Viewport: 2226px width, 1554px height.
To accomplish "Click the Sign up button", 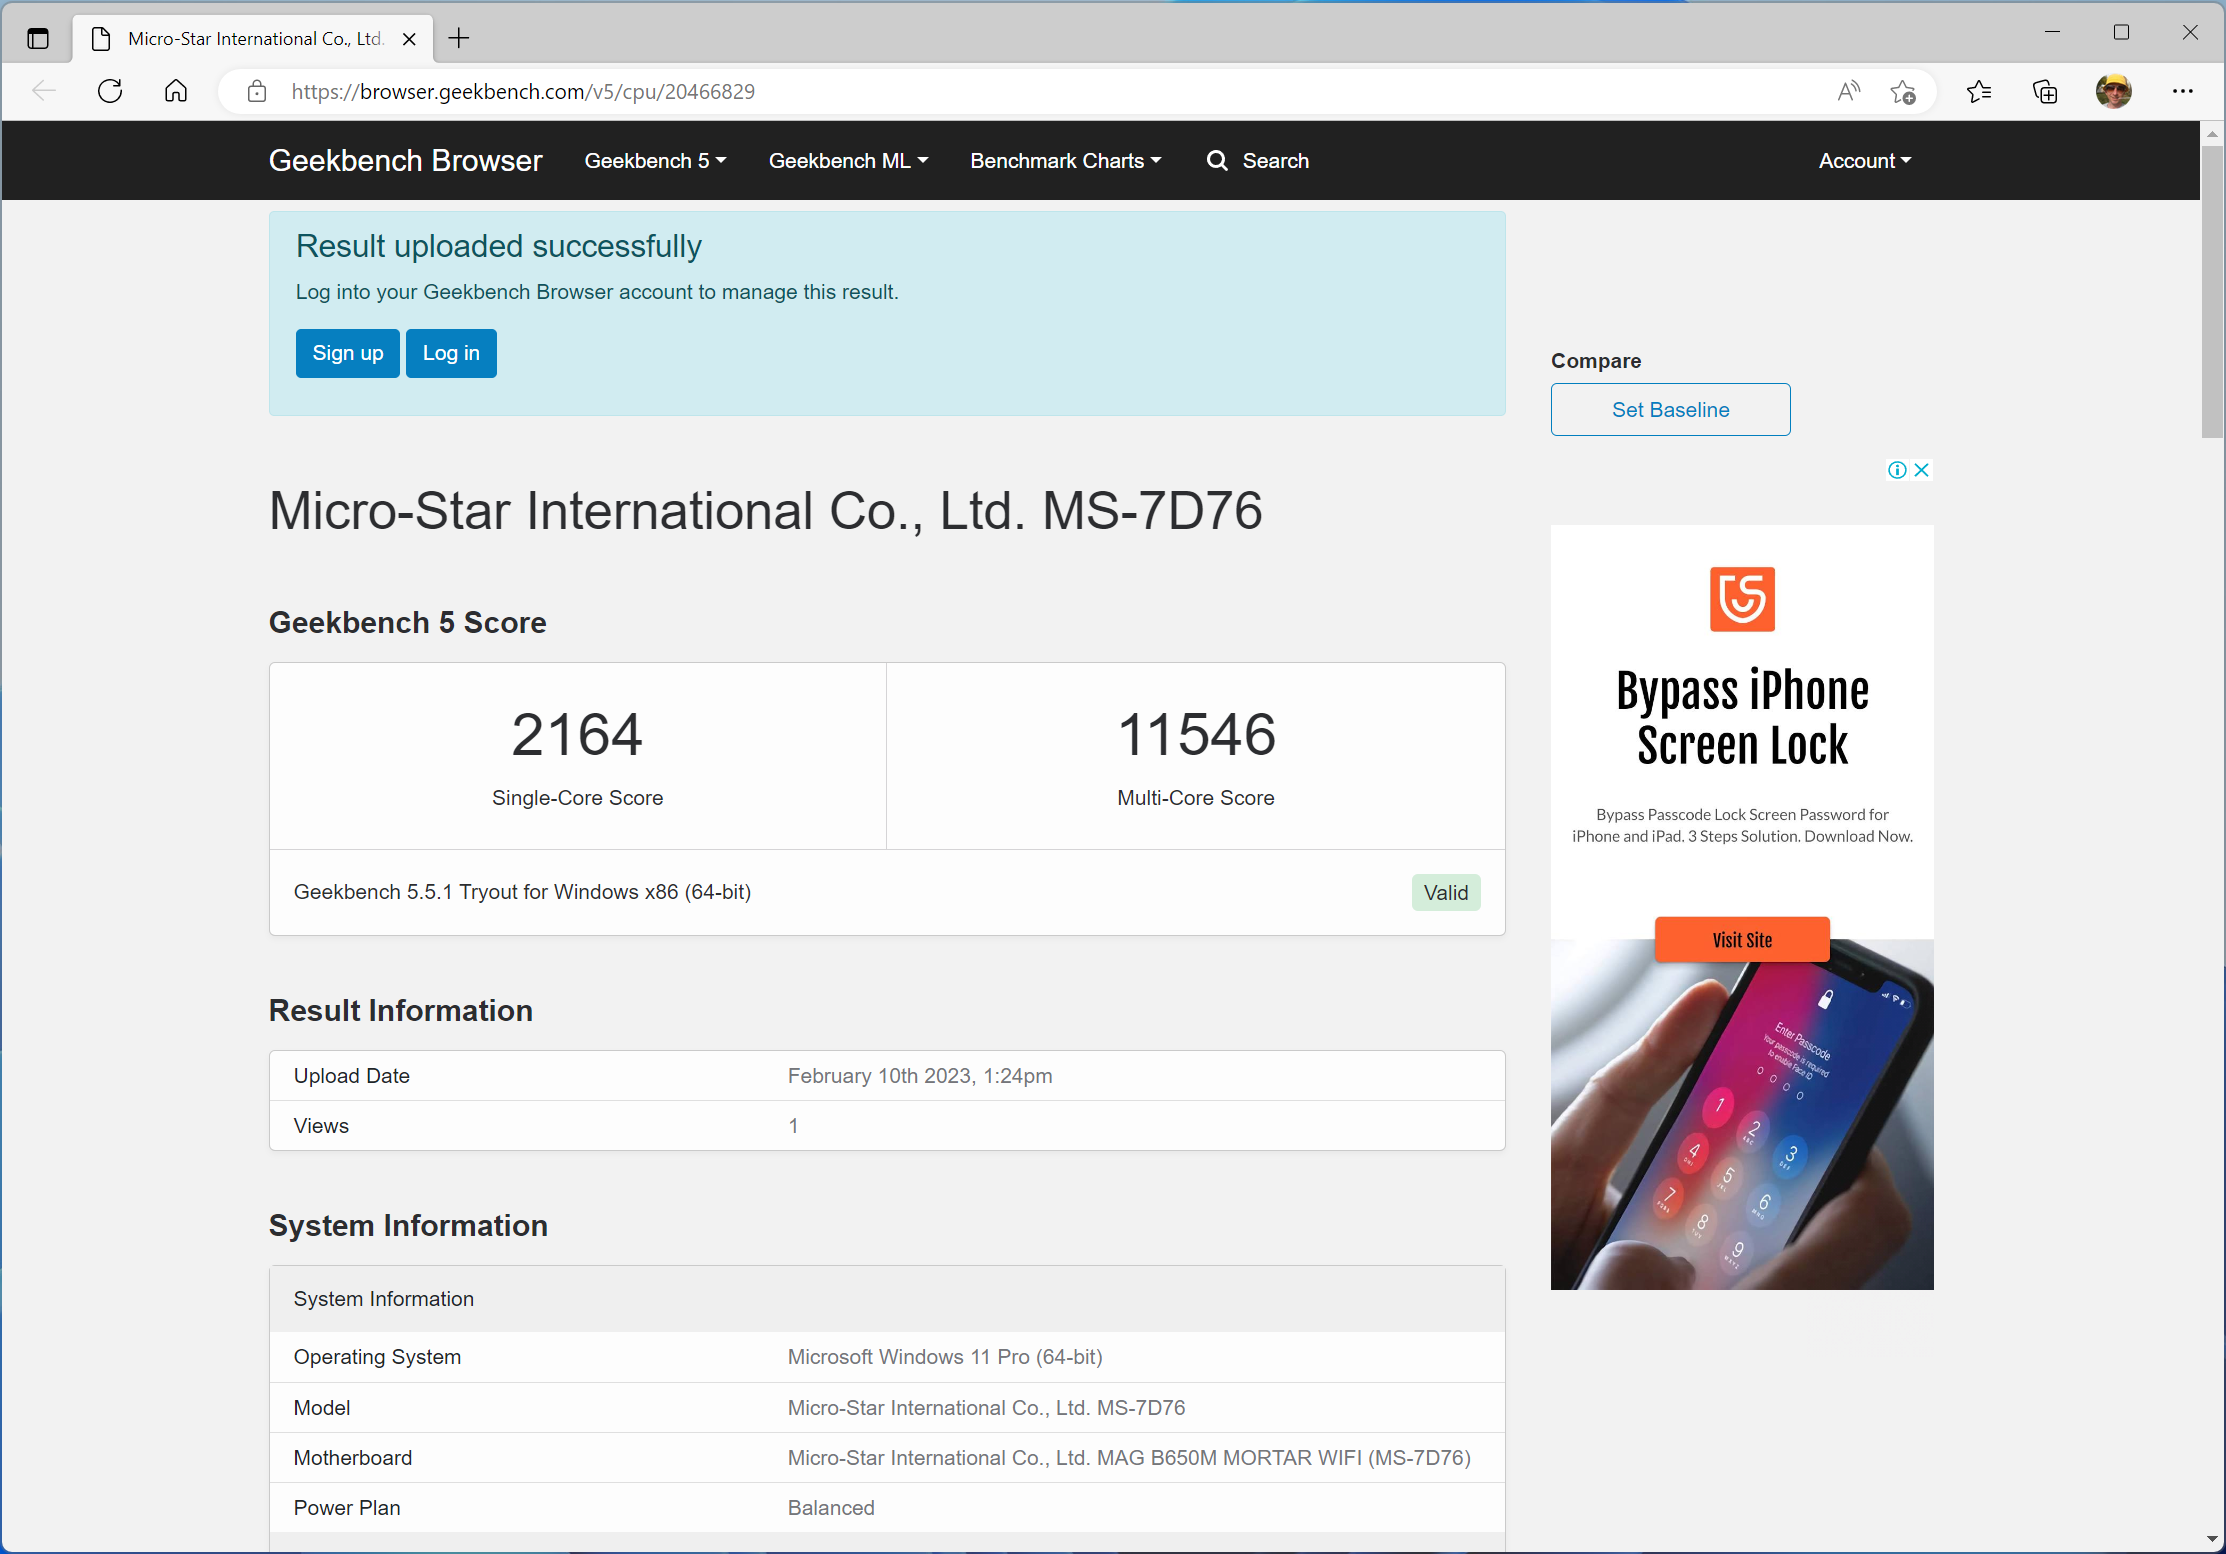I will (x=348, y=353).
